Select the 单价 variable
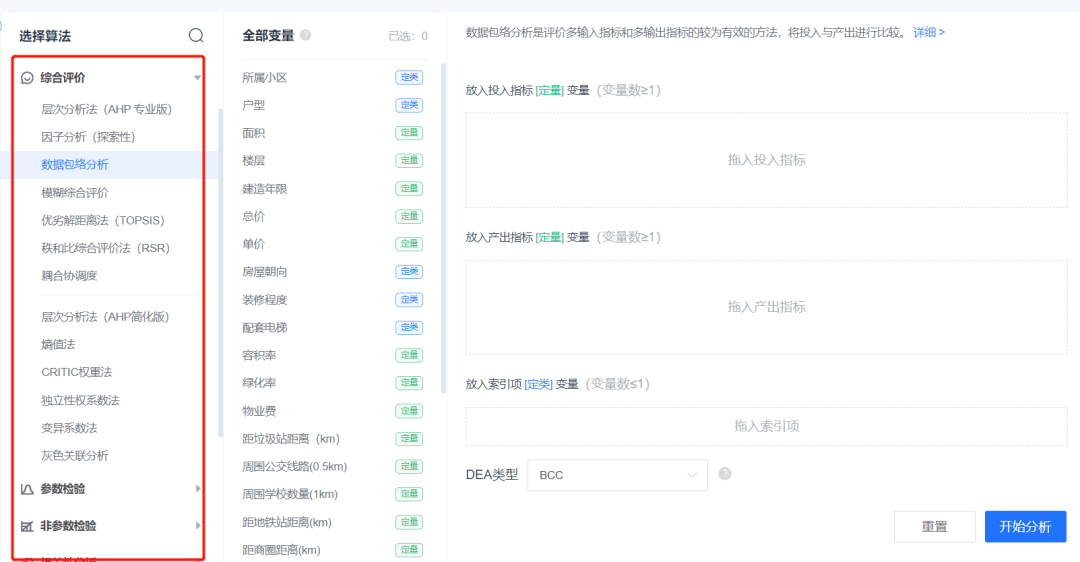The image size is (1080, 562). pos(253,244)
